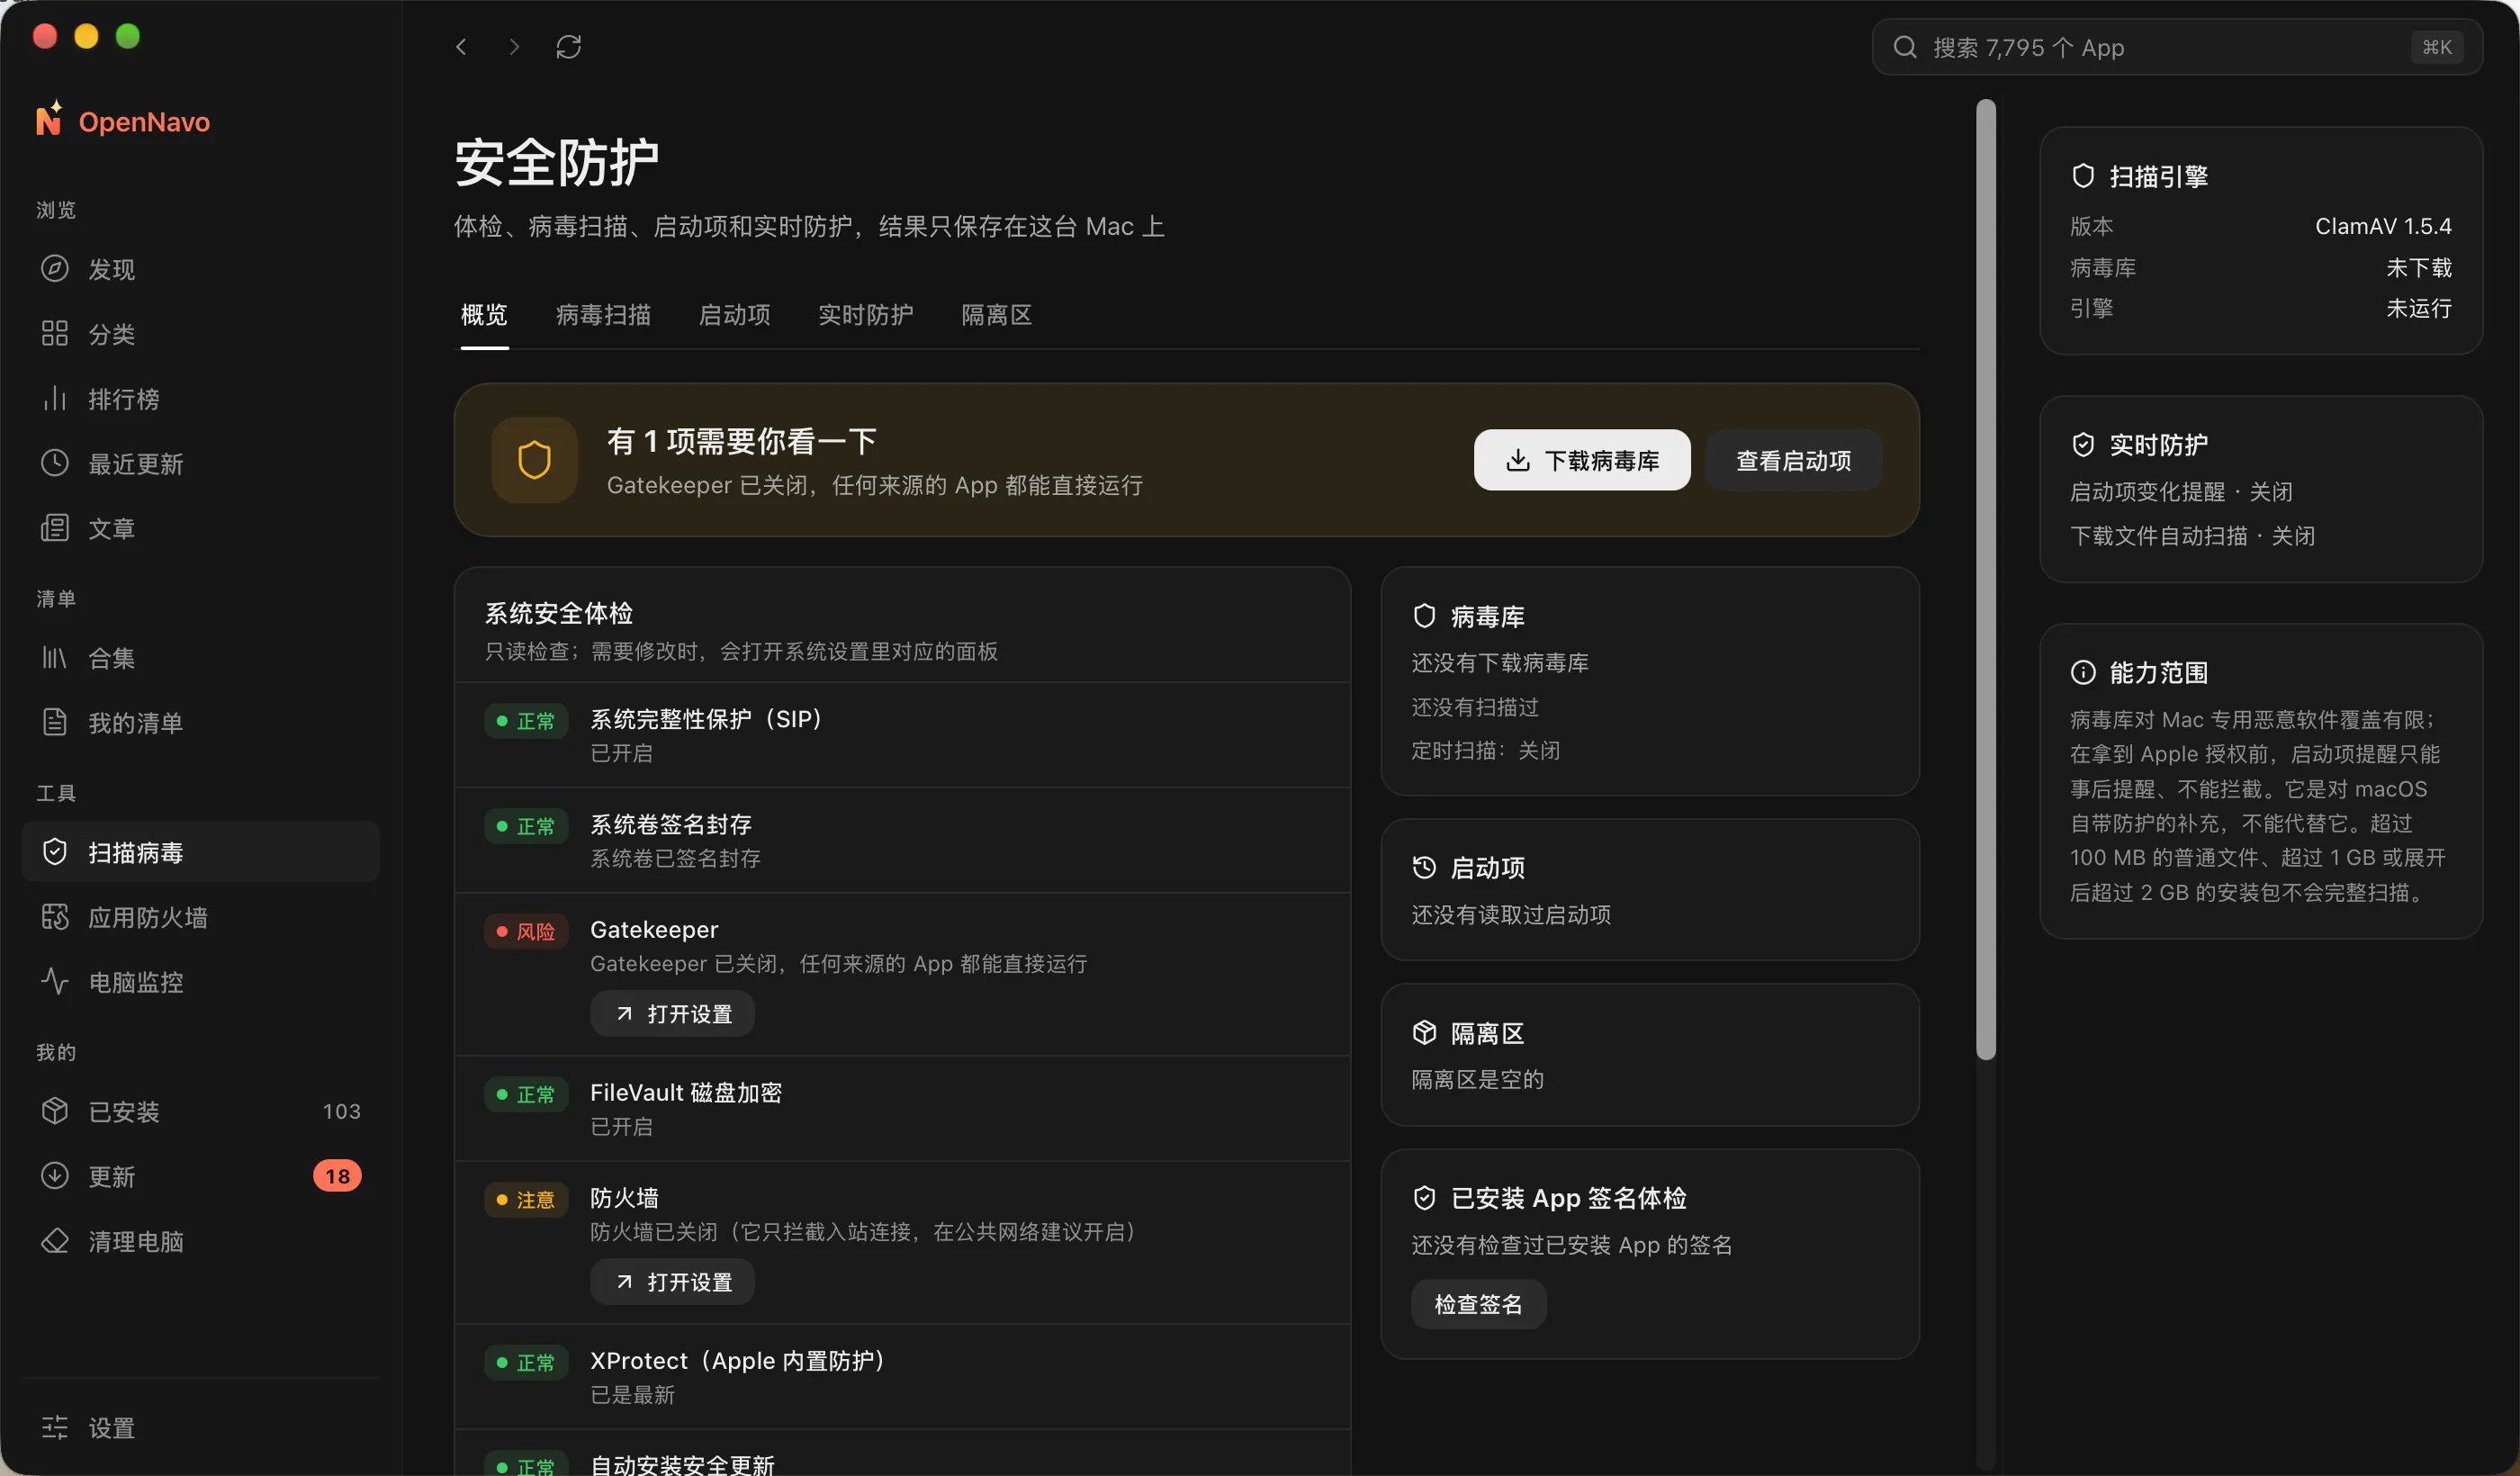This screenshot has height=1476, width=2520.
Task: Click the 病毒库 card shield icon
Action: coord(1424,616)
